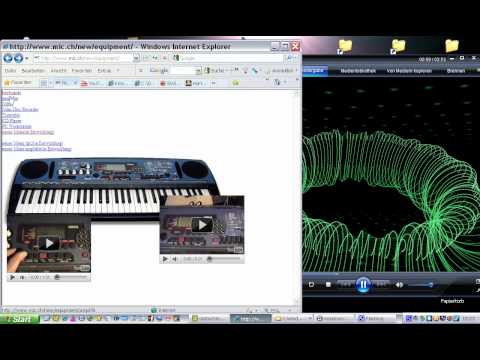Toggle the repeat button in media player
This screenshot has height=360, width=480.
(311, 284)
